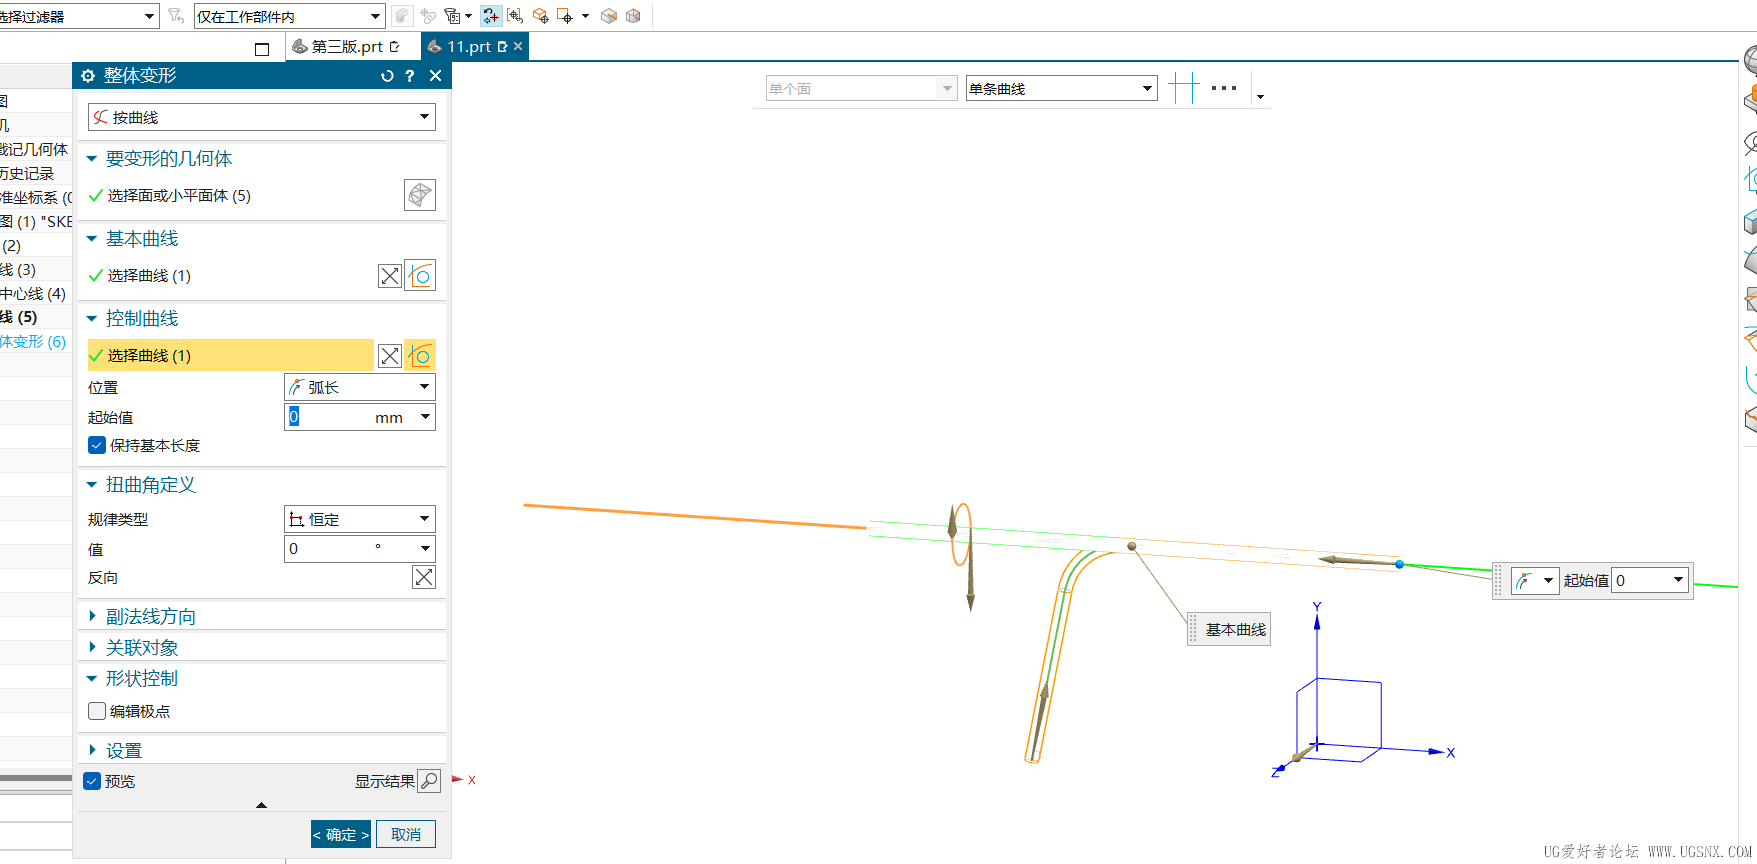Open the selection filter dropdown
The width and height of the screenshot is (1757, 864).
click(150, 16)
